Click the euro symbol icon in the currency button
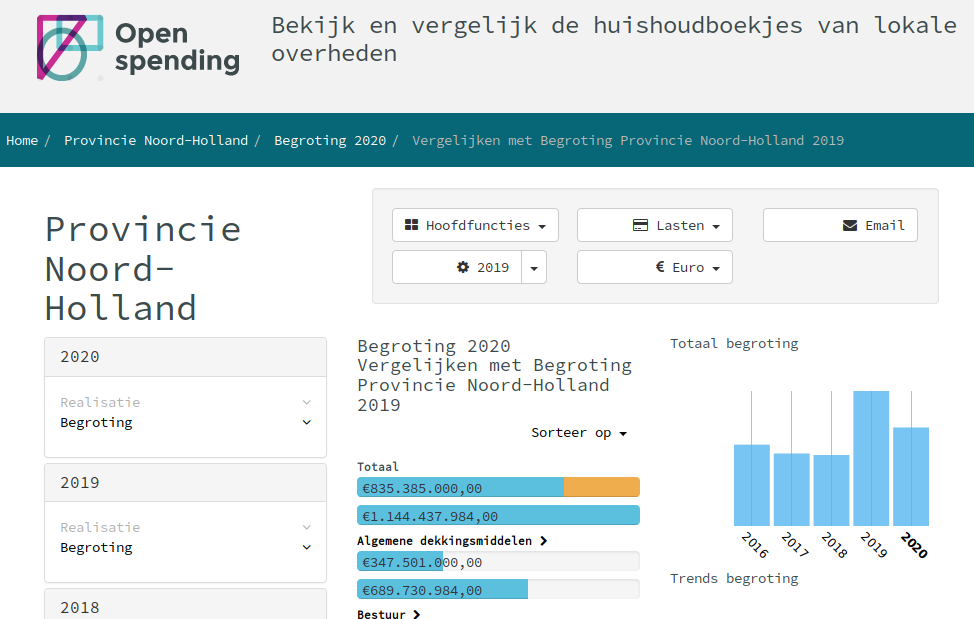Image resolution: width=974 pixels, height=619 pixels. coord(659,267)
